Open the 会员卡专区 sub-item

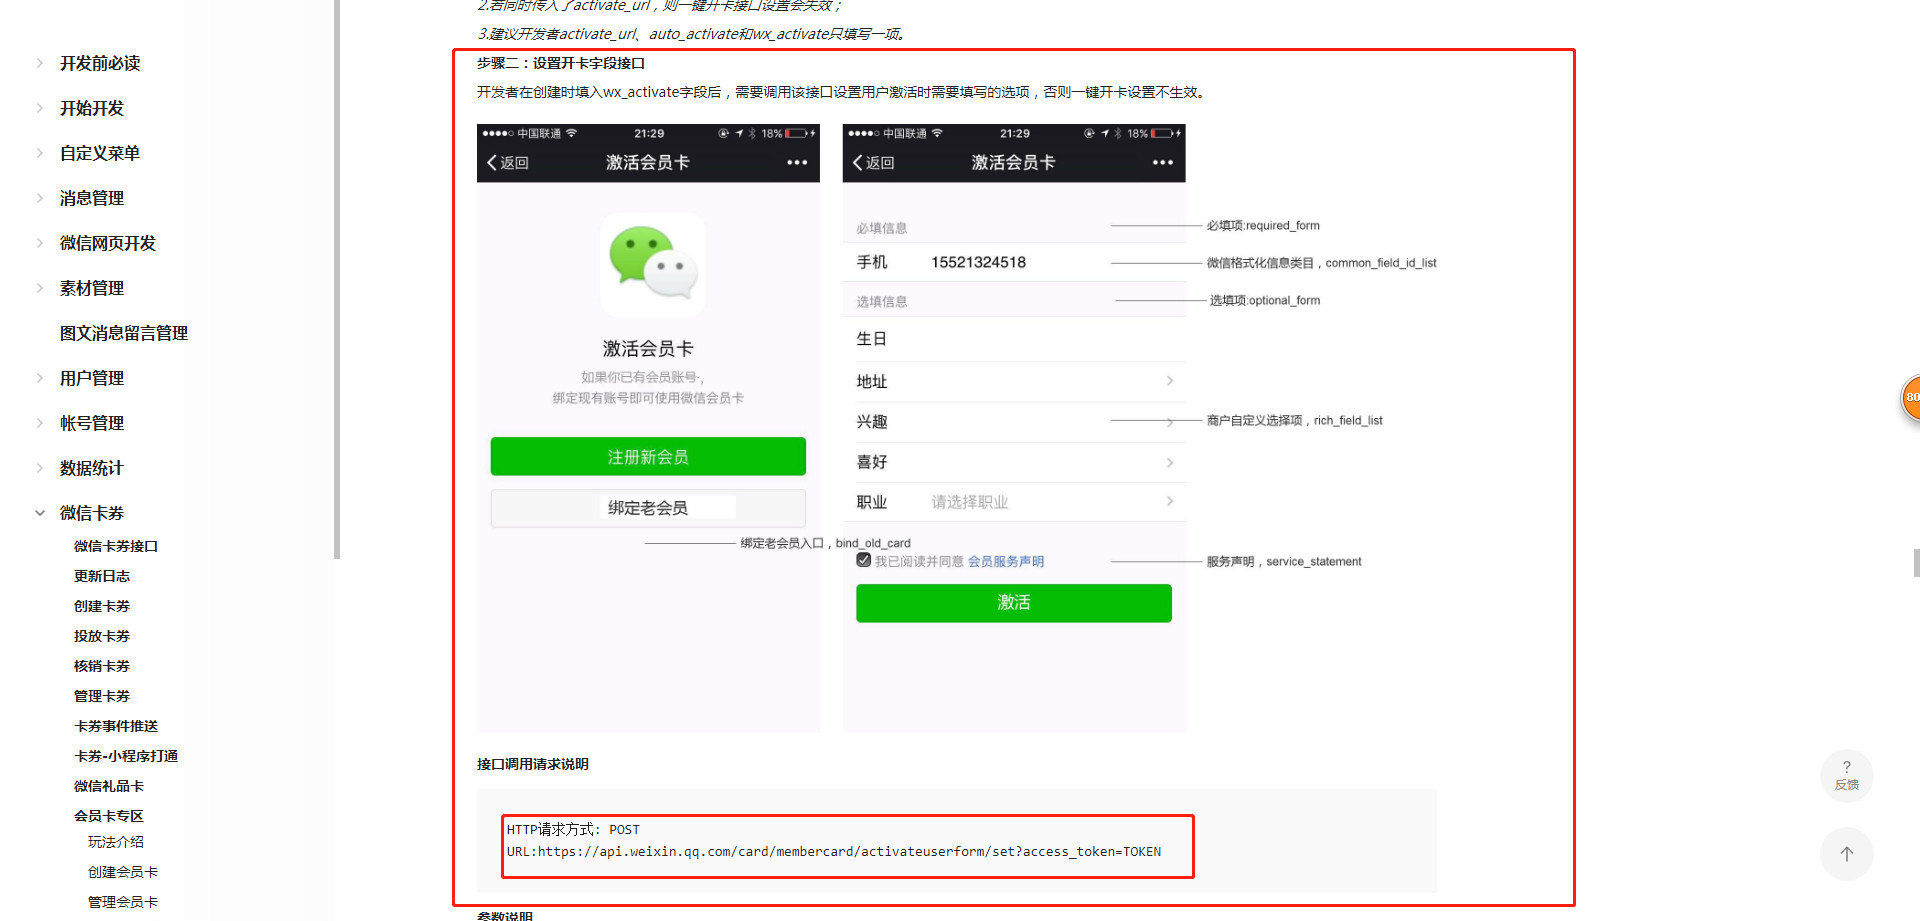[109, 816]
